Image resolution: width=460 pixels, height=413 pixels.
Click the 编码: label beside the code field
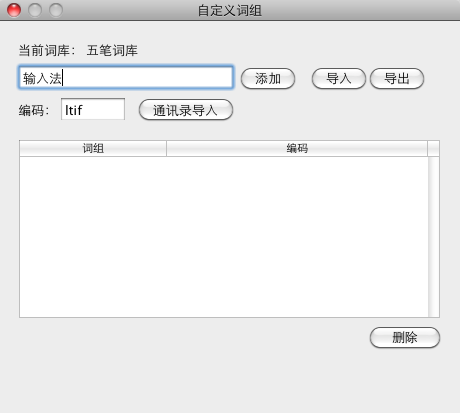click(x=34, y=110)
